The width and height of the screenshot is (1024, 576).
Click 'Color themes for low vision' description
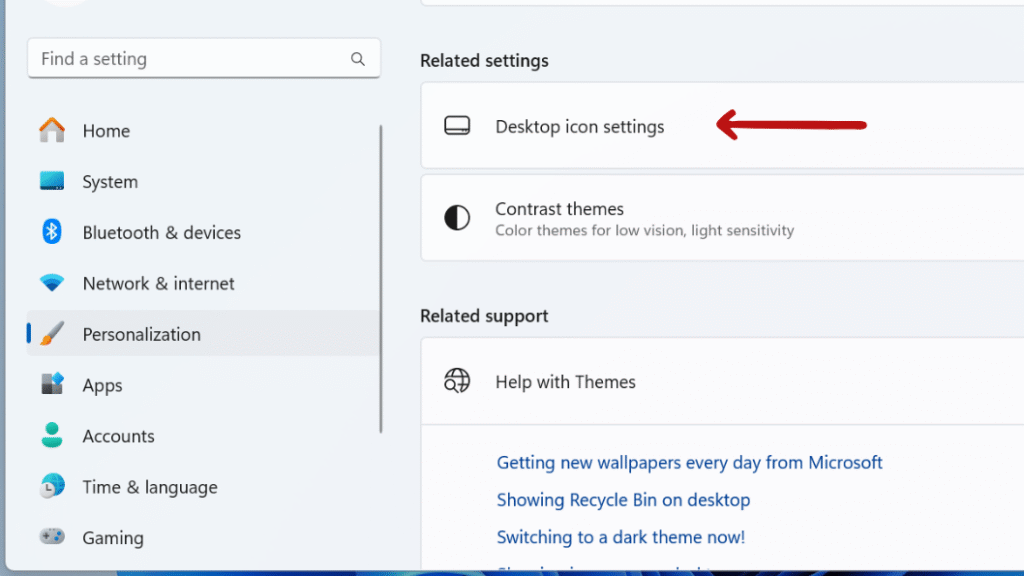click(645, 231)
